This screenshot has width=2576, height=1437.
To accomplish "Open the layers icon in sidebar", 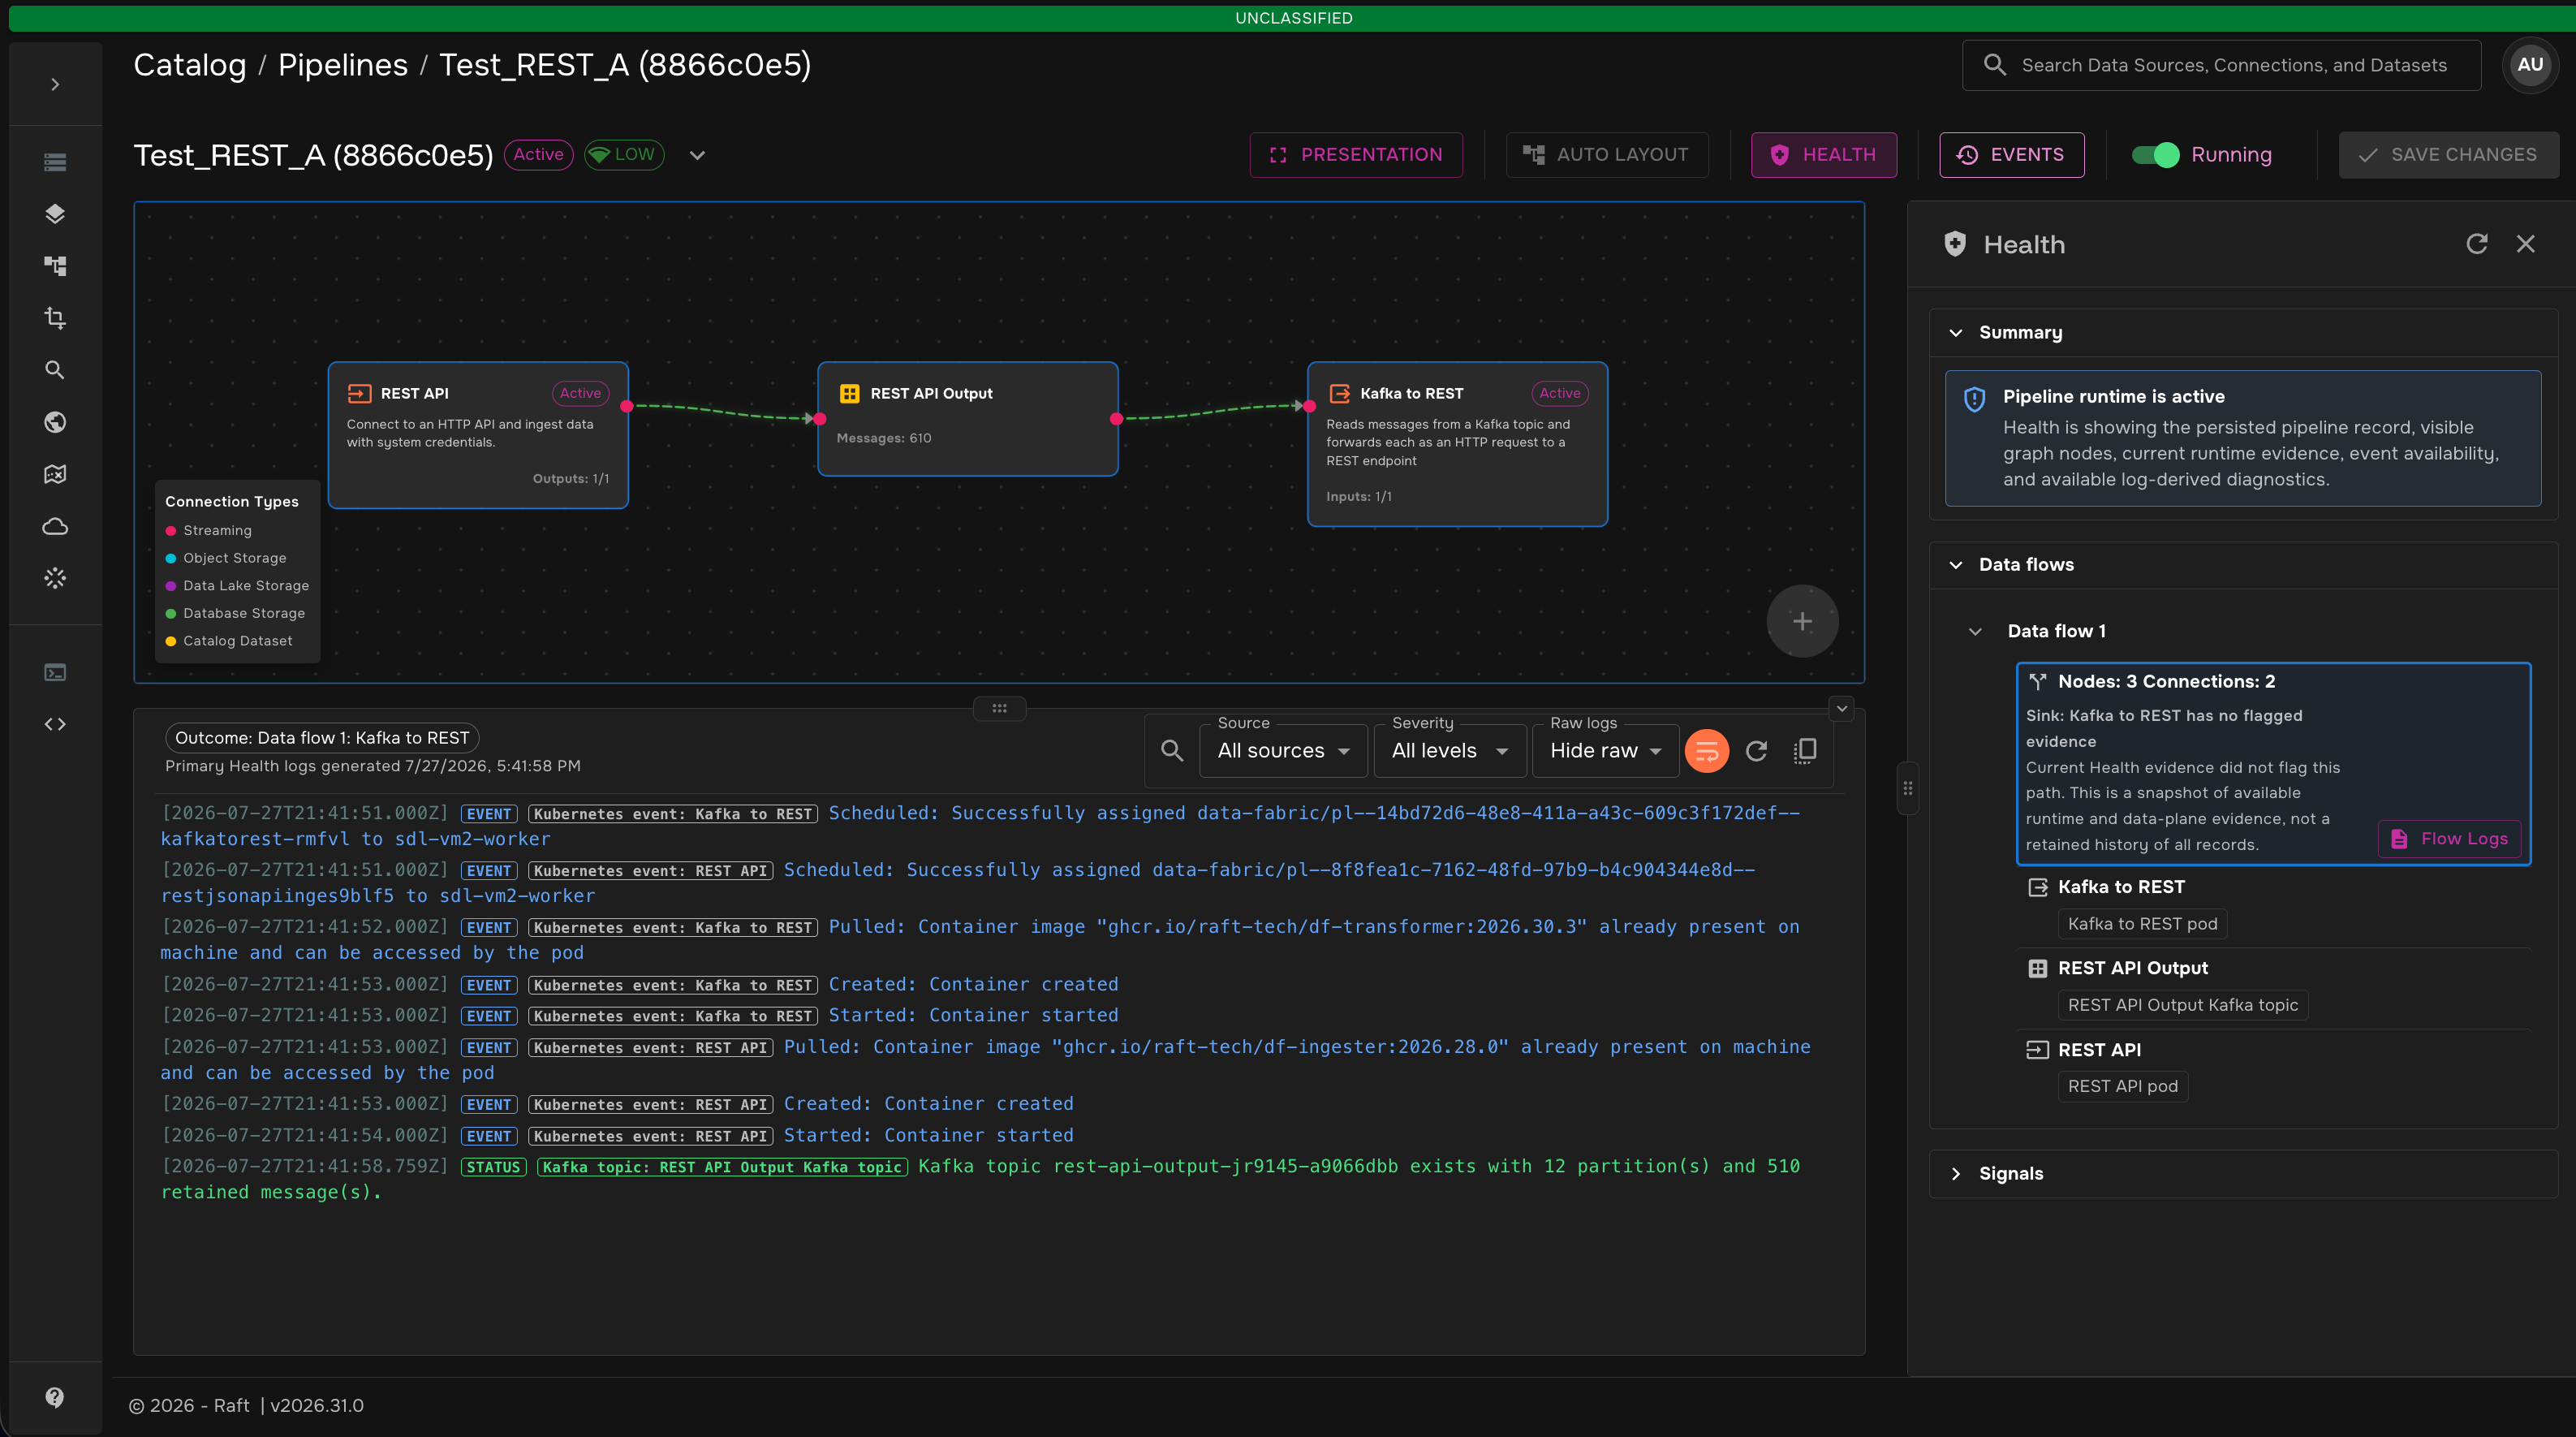I will coord(55,214).
